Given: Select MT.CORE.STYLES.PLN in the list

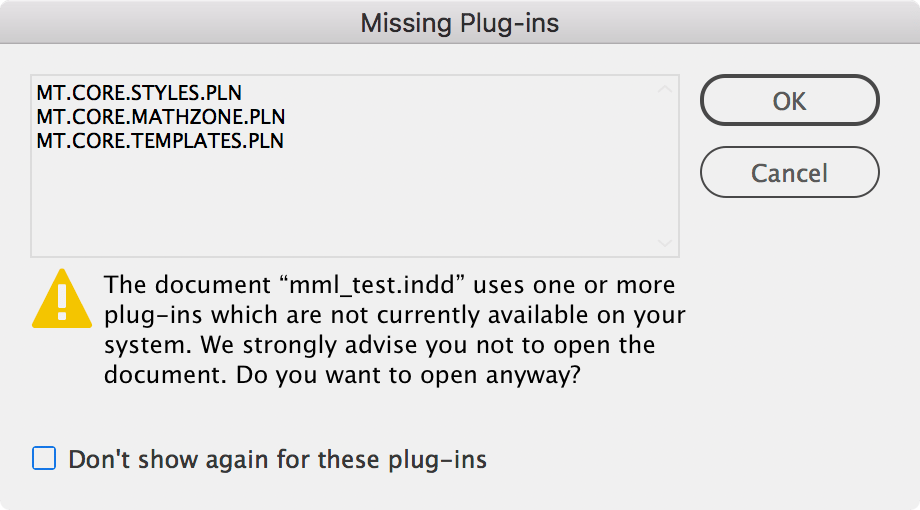Looking at the screenshot, I should click(139, 93).
